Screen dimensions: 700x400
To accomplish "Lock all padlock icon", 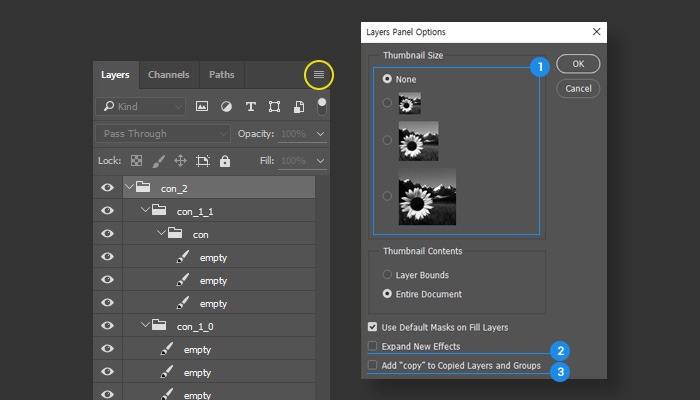I will coord(225,161).
